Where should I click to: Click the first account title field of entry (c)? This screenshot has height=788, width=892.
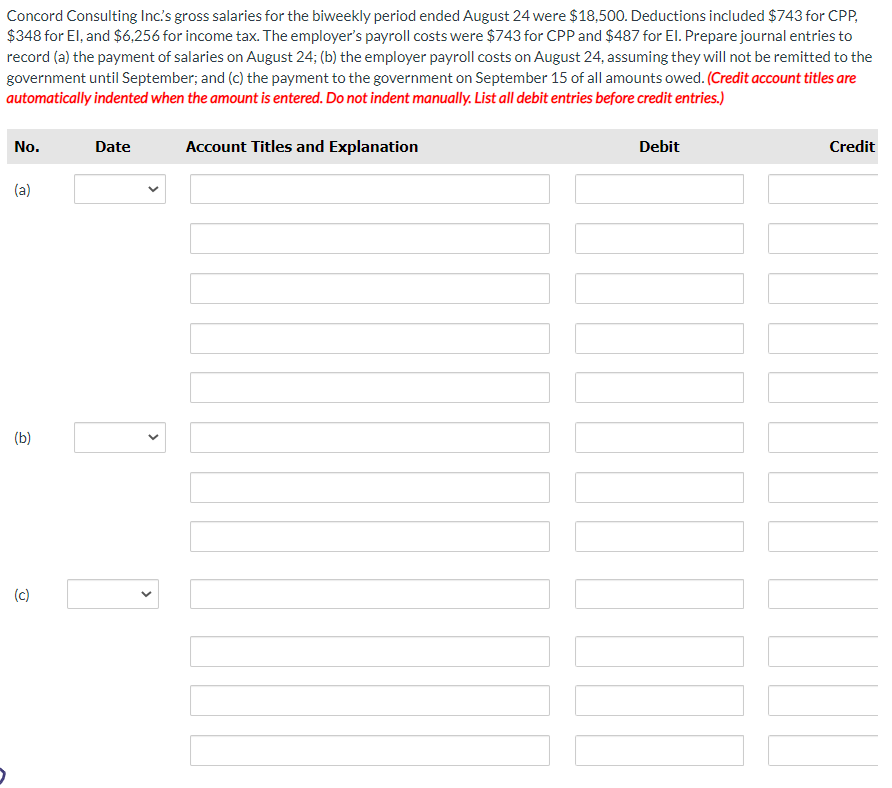370,594
